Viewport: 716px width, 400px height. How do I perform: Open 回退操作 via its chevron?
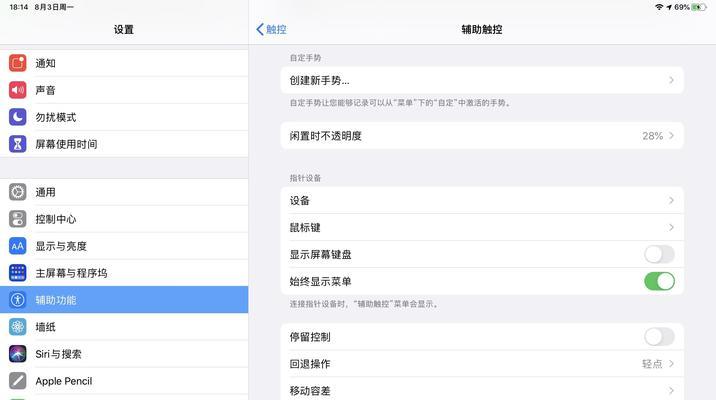click(671, 363)
